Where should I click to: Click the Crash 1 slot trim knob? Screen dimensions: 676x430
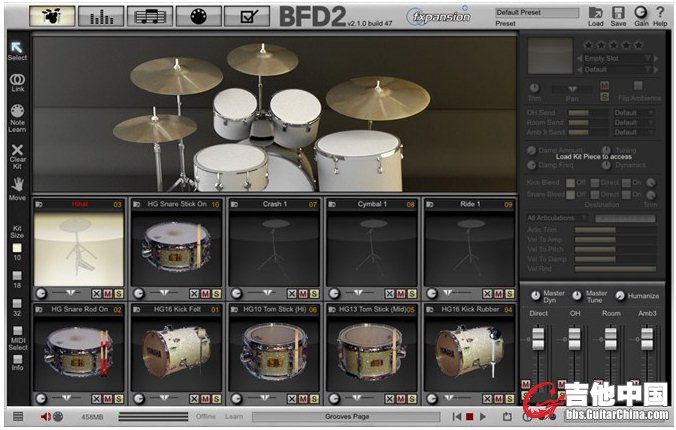pos(236,294)
